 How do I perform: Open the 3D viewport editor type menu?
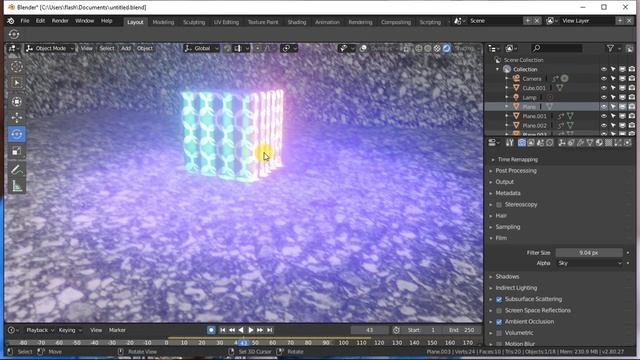[13, 48]
